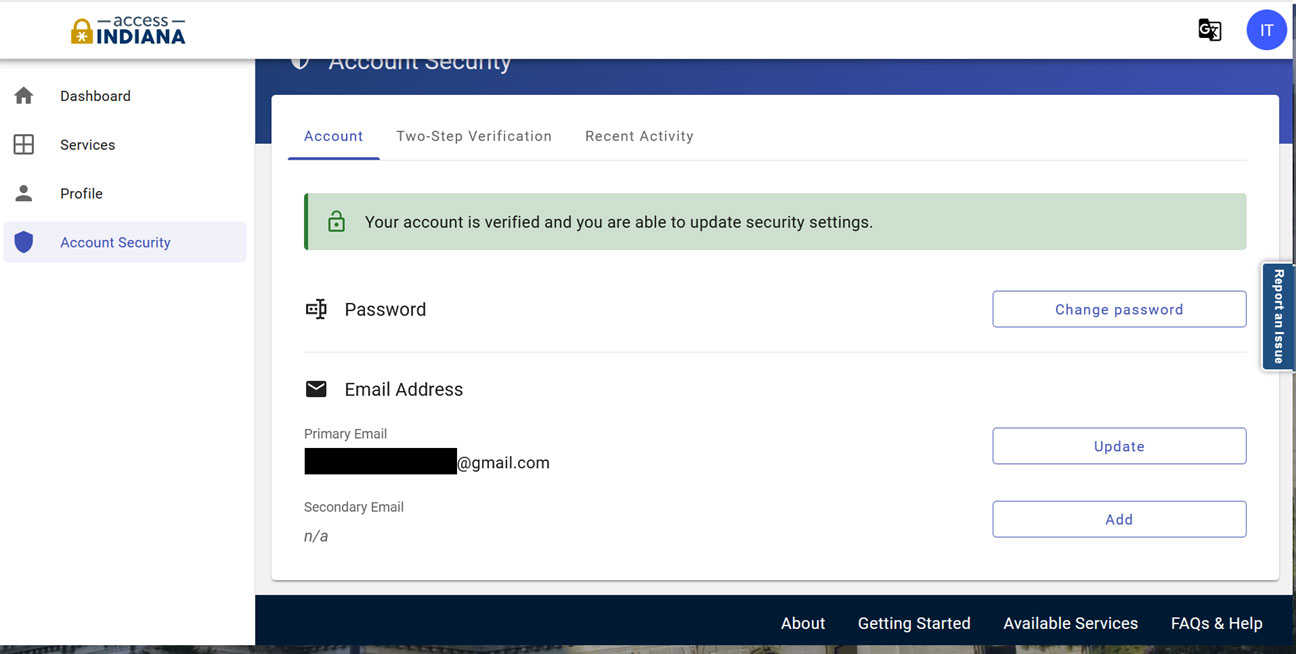The width and height of the screenshot is (1296, 654).
Task: Click the Services grid icon
Action: [x=24, y=145]
